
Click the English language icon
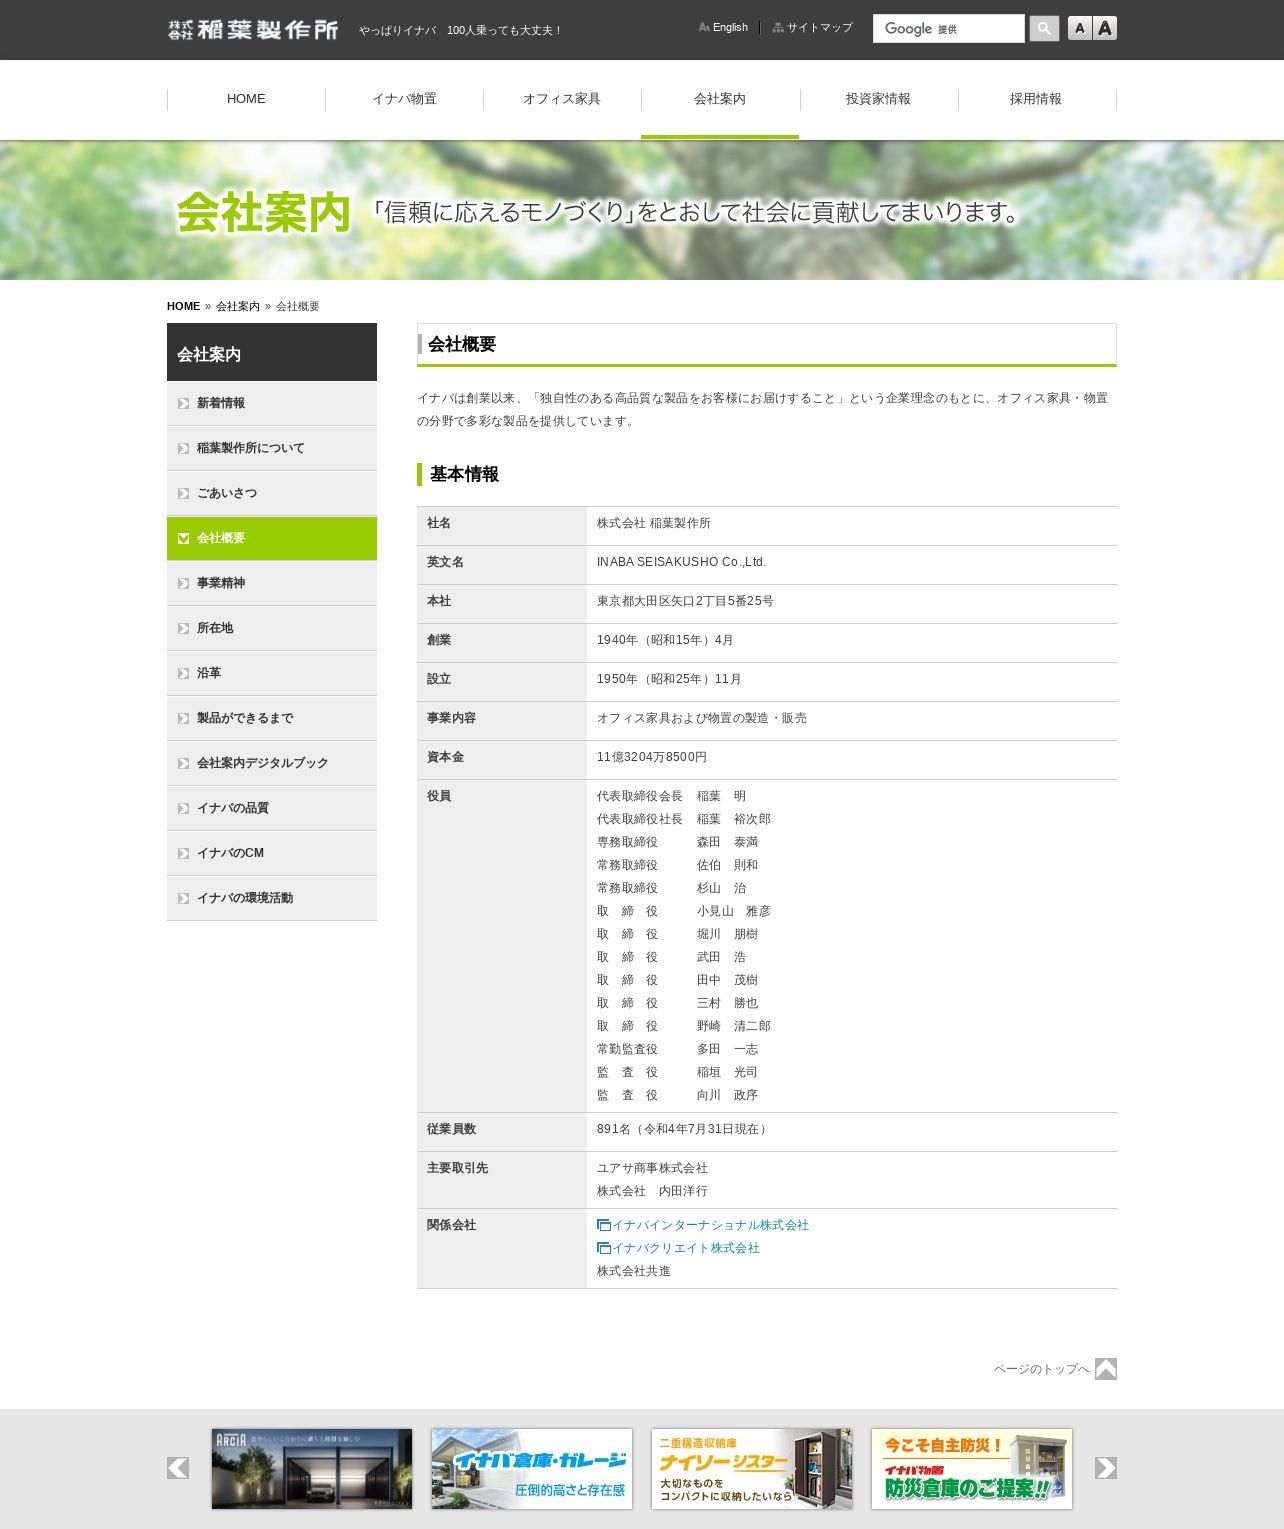click(x=704, y=28)
